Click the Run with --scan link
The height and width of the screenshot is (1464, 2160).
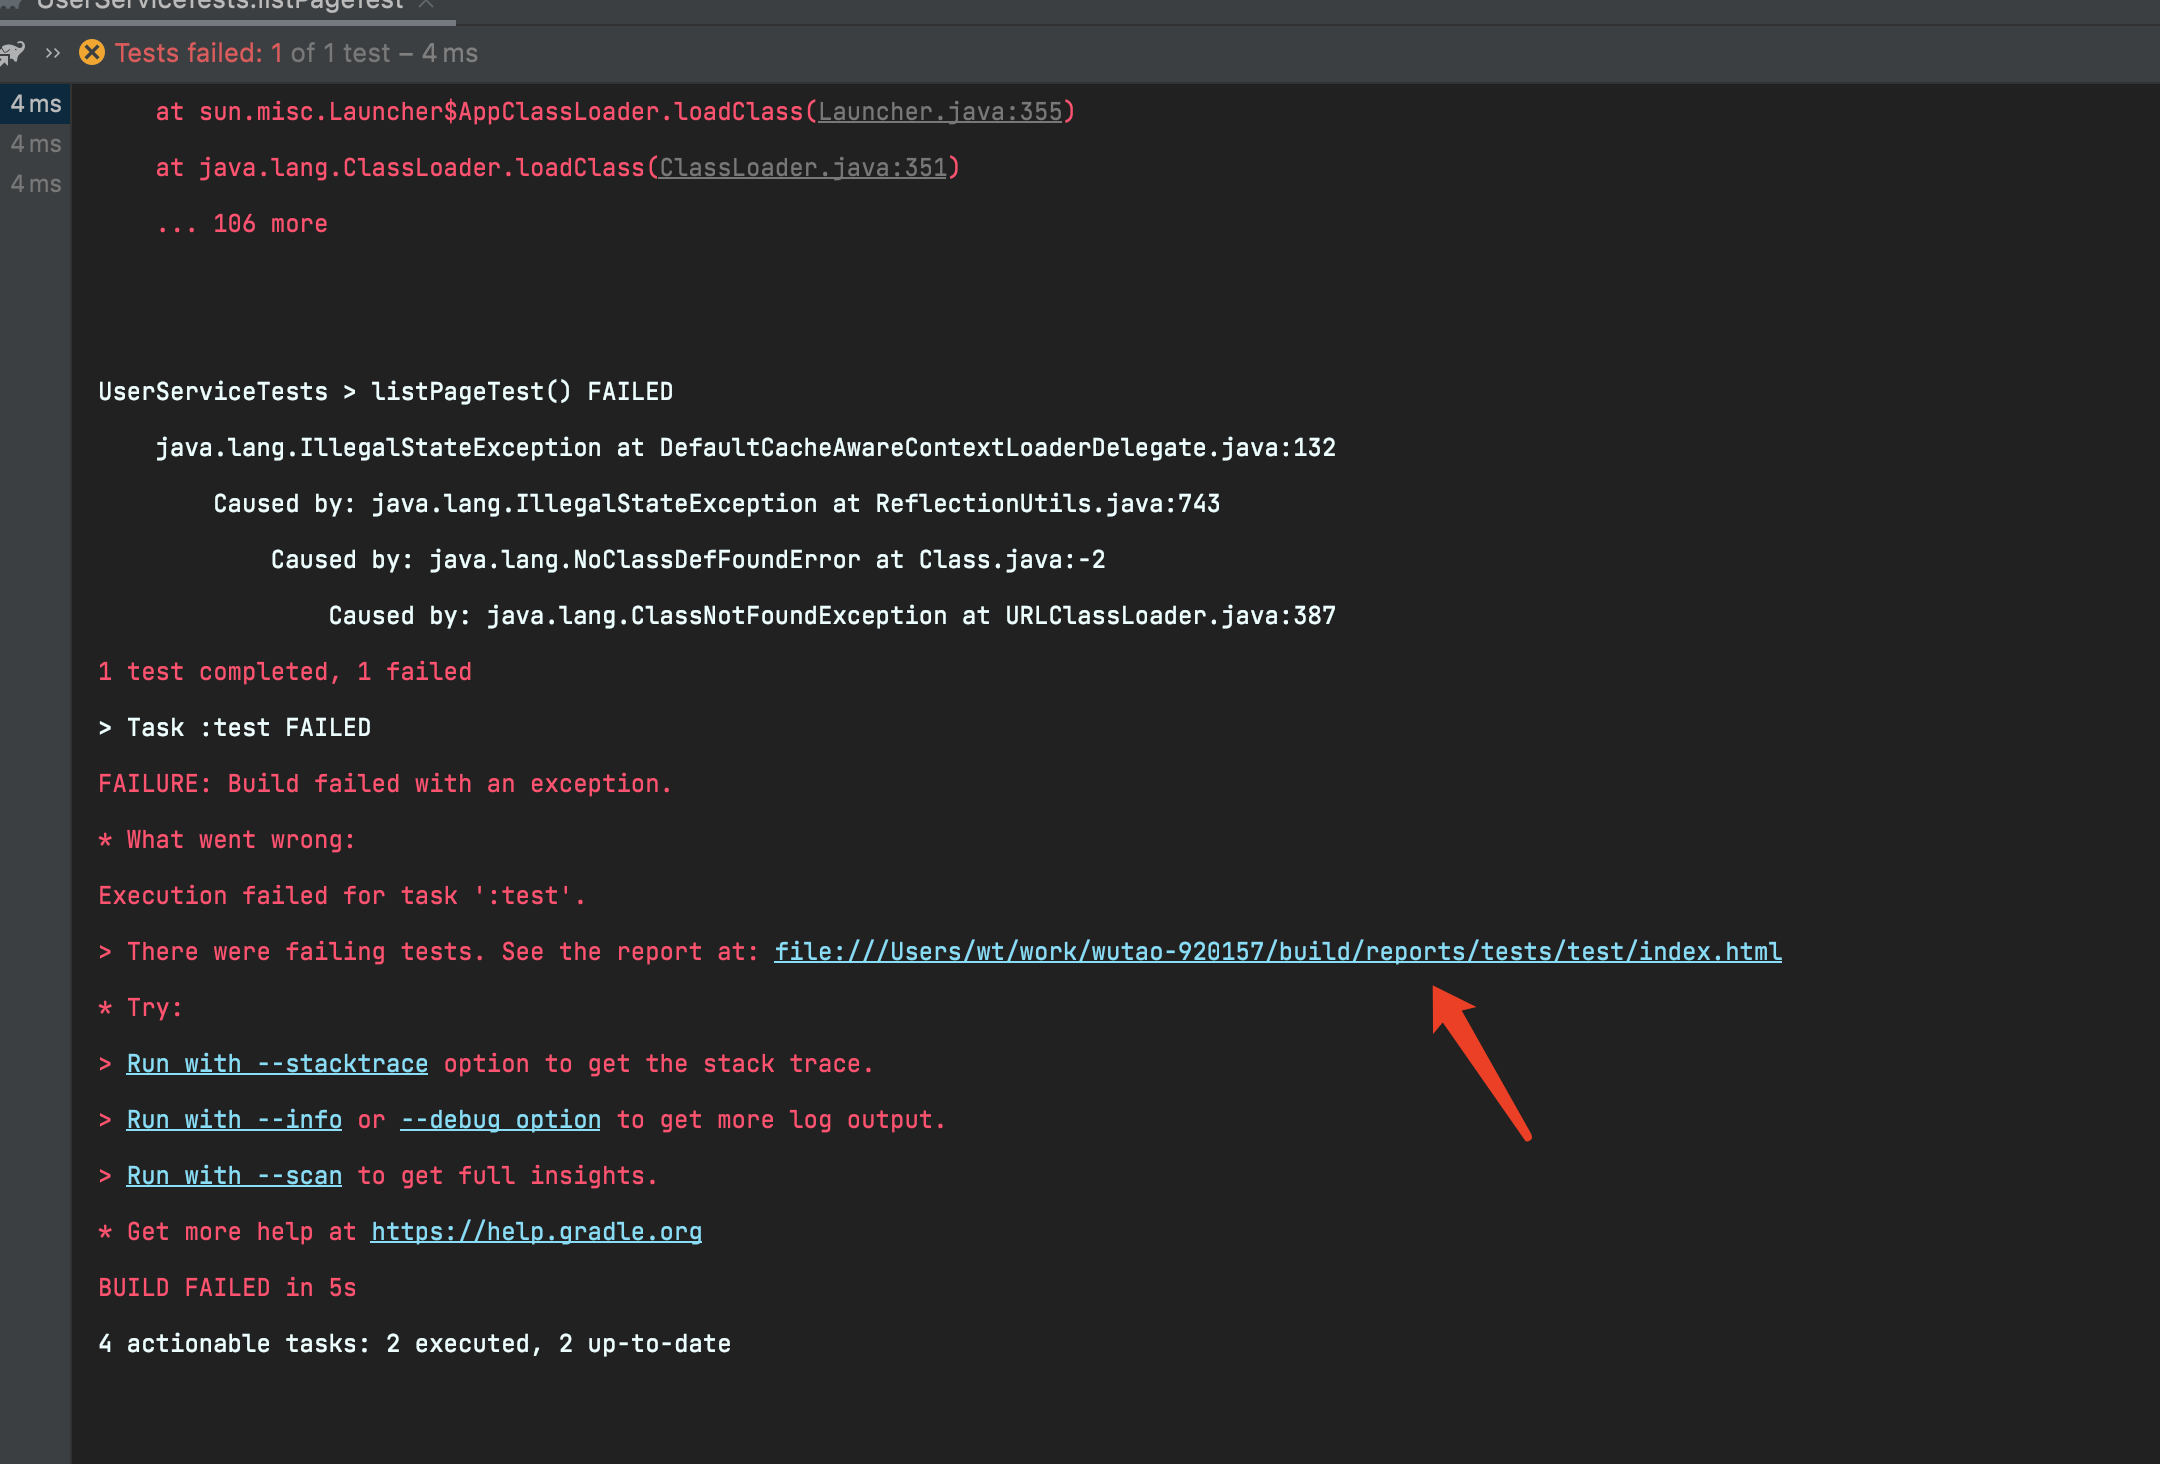click(234, 1176)
